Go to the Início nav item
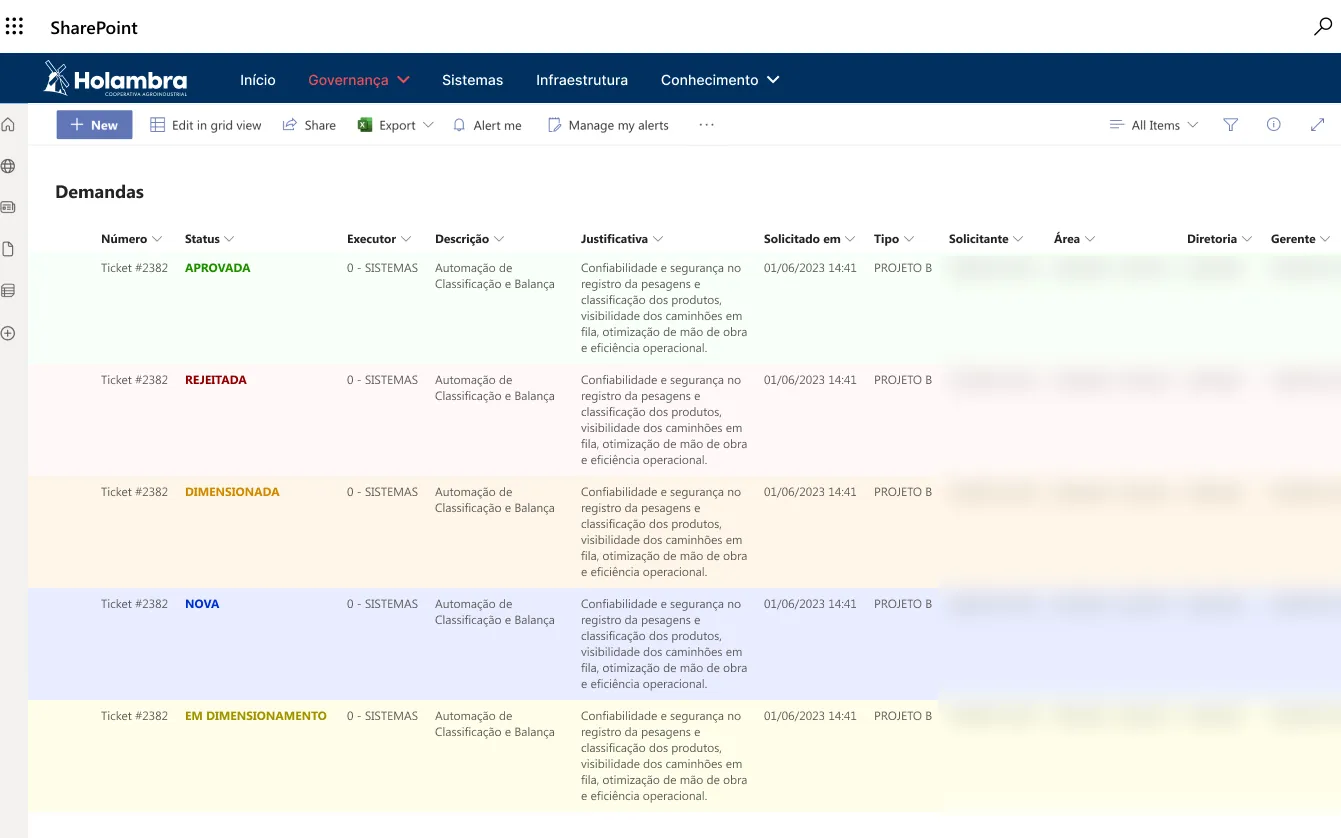This screenshot has height=838, width=1341. (x=258, y=80)
